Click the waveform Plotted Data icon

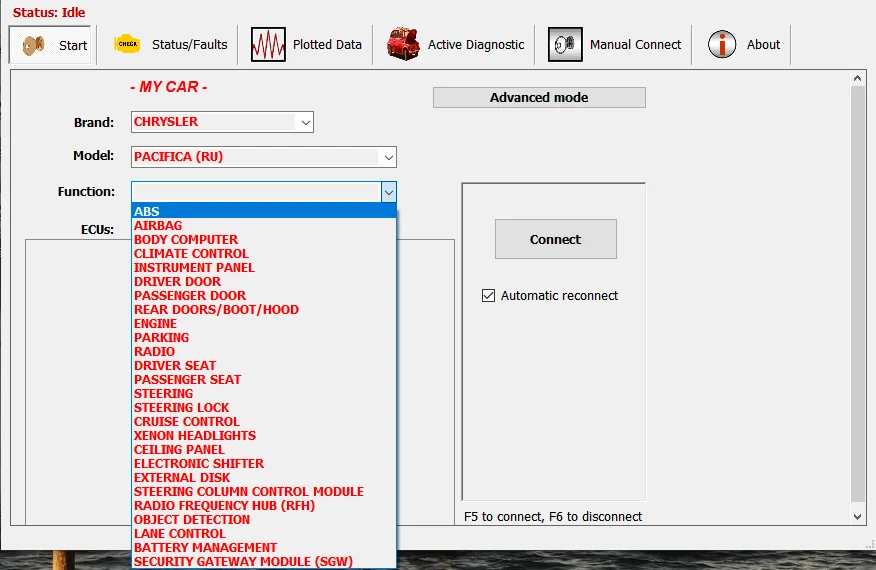(268, 44)
